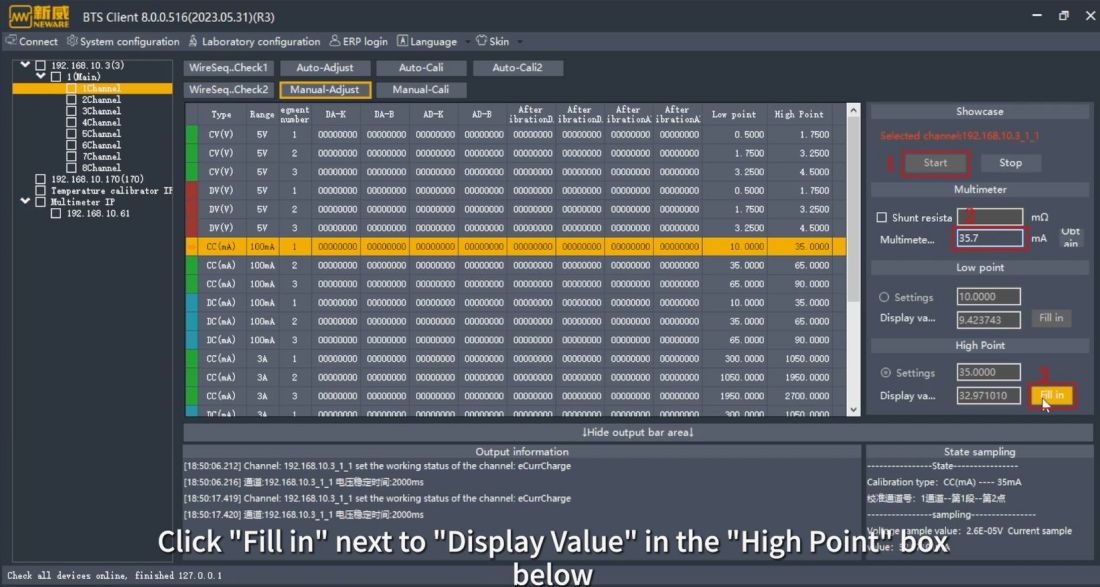Click the Skin shirt icon
Image resolution: width=1100 pixels, height=587 pixels.
coord(481,41)
